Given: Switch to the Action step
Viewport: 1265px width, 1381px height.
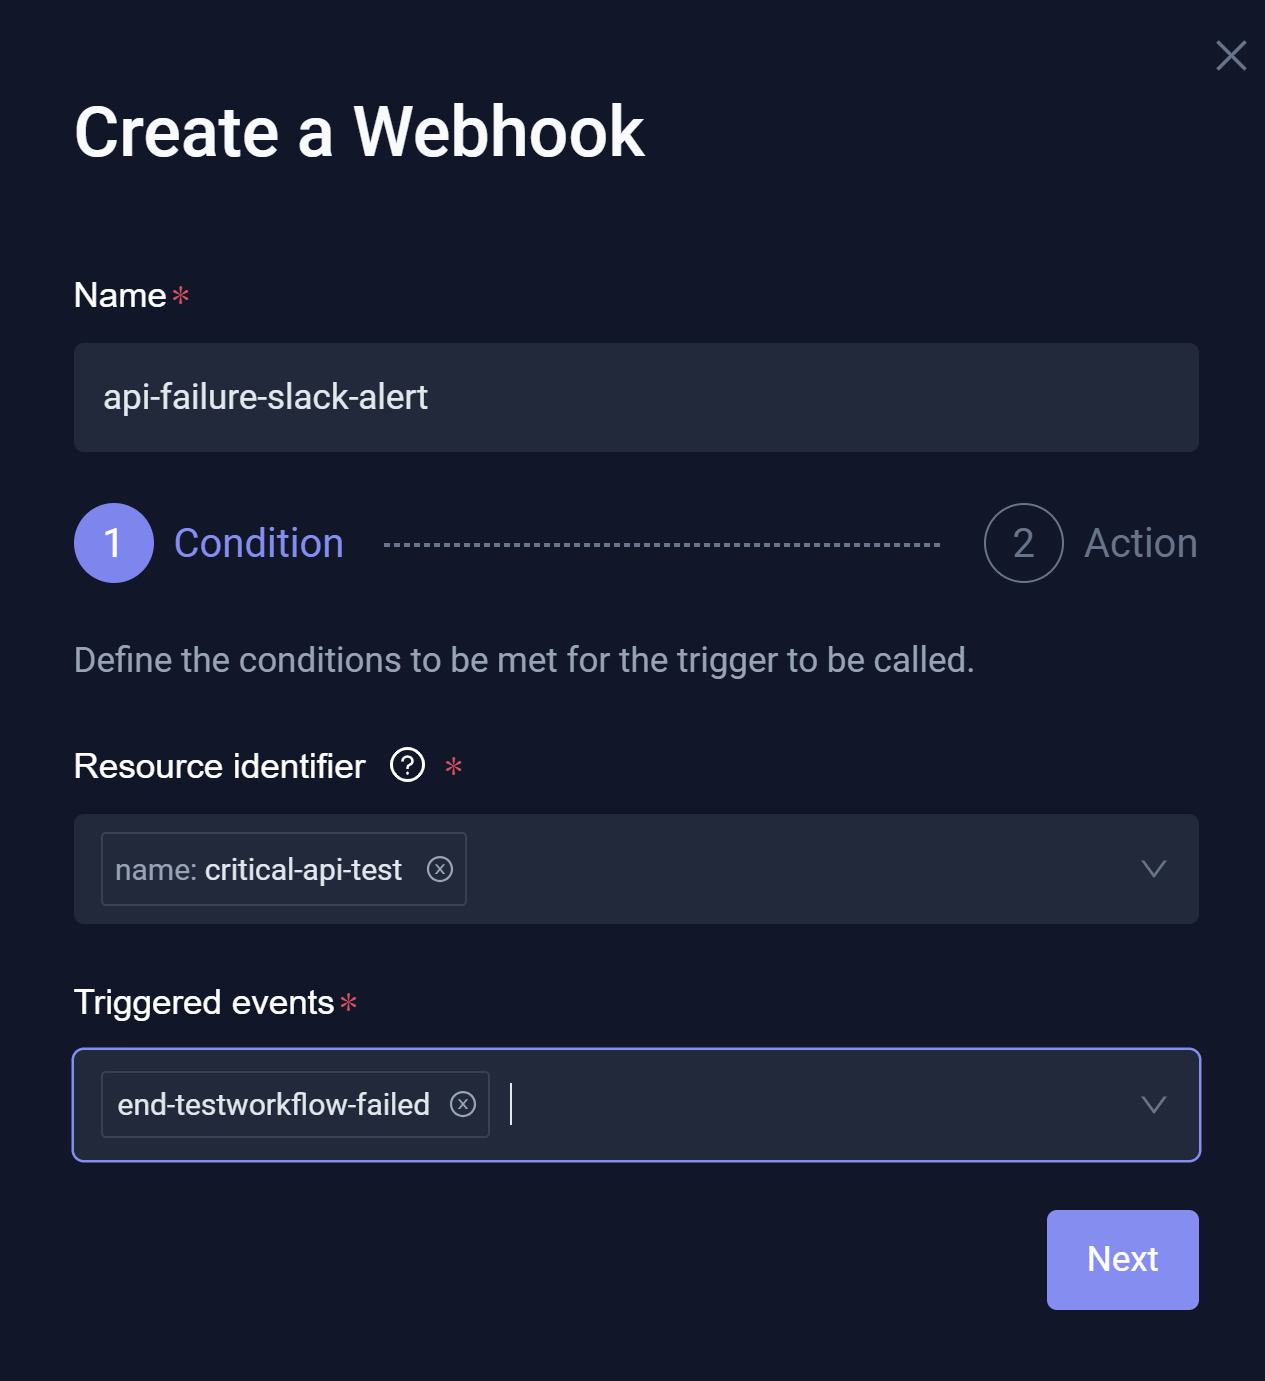Looking at the screenshot, I should [x=1140, y=543].
